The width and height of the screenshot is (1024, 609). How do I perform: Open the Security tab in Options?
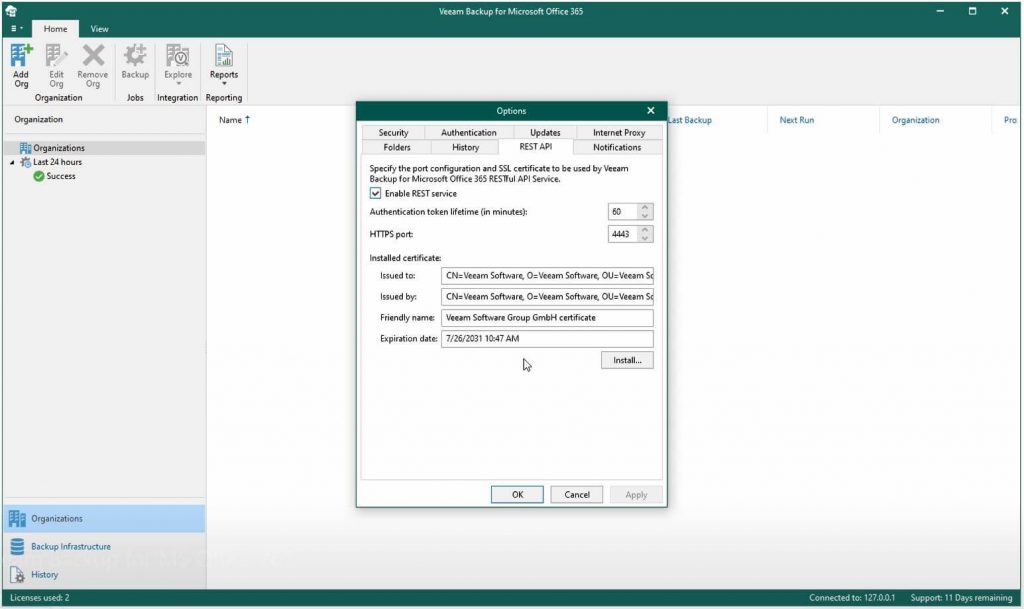393,133
